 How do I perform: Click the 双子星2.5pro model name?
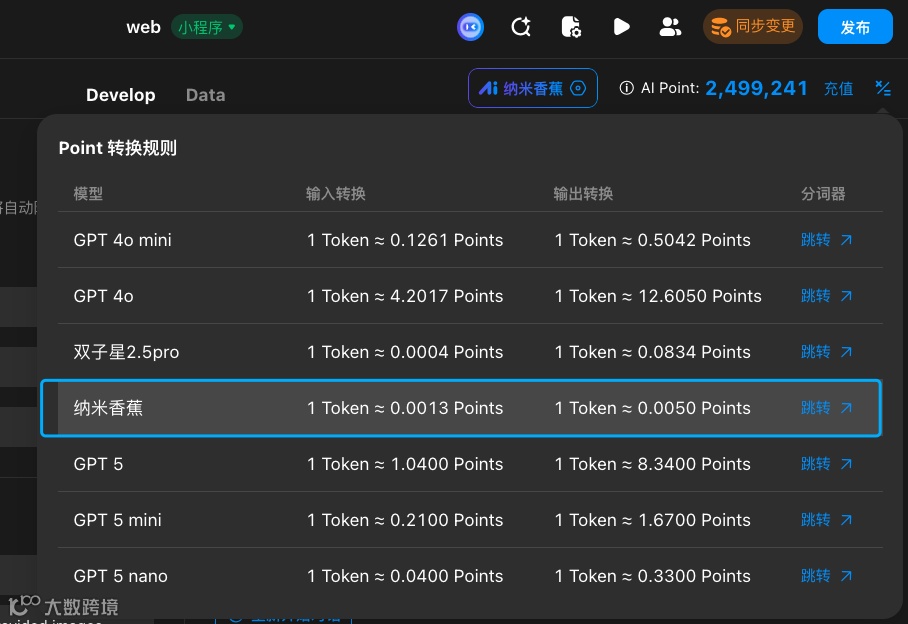click(126, 352)
